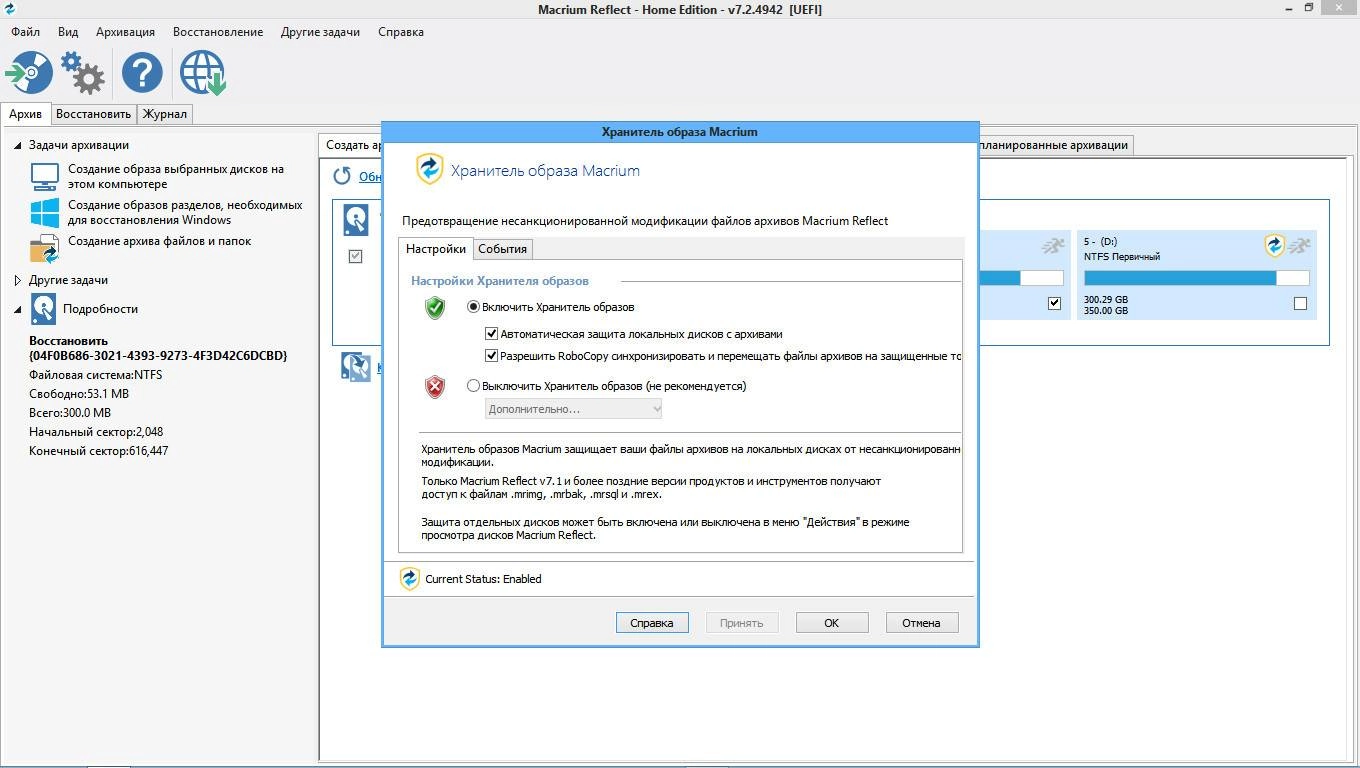
Task: Click the usage bar on partition left of D:
Action: (x=1022, y=278)
